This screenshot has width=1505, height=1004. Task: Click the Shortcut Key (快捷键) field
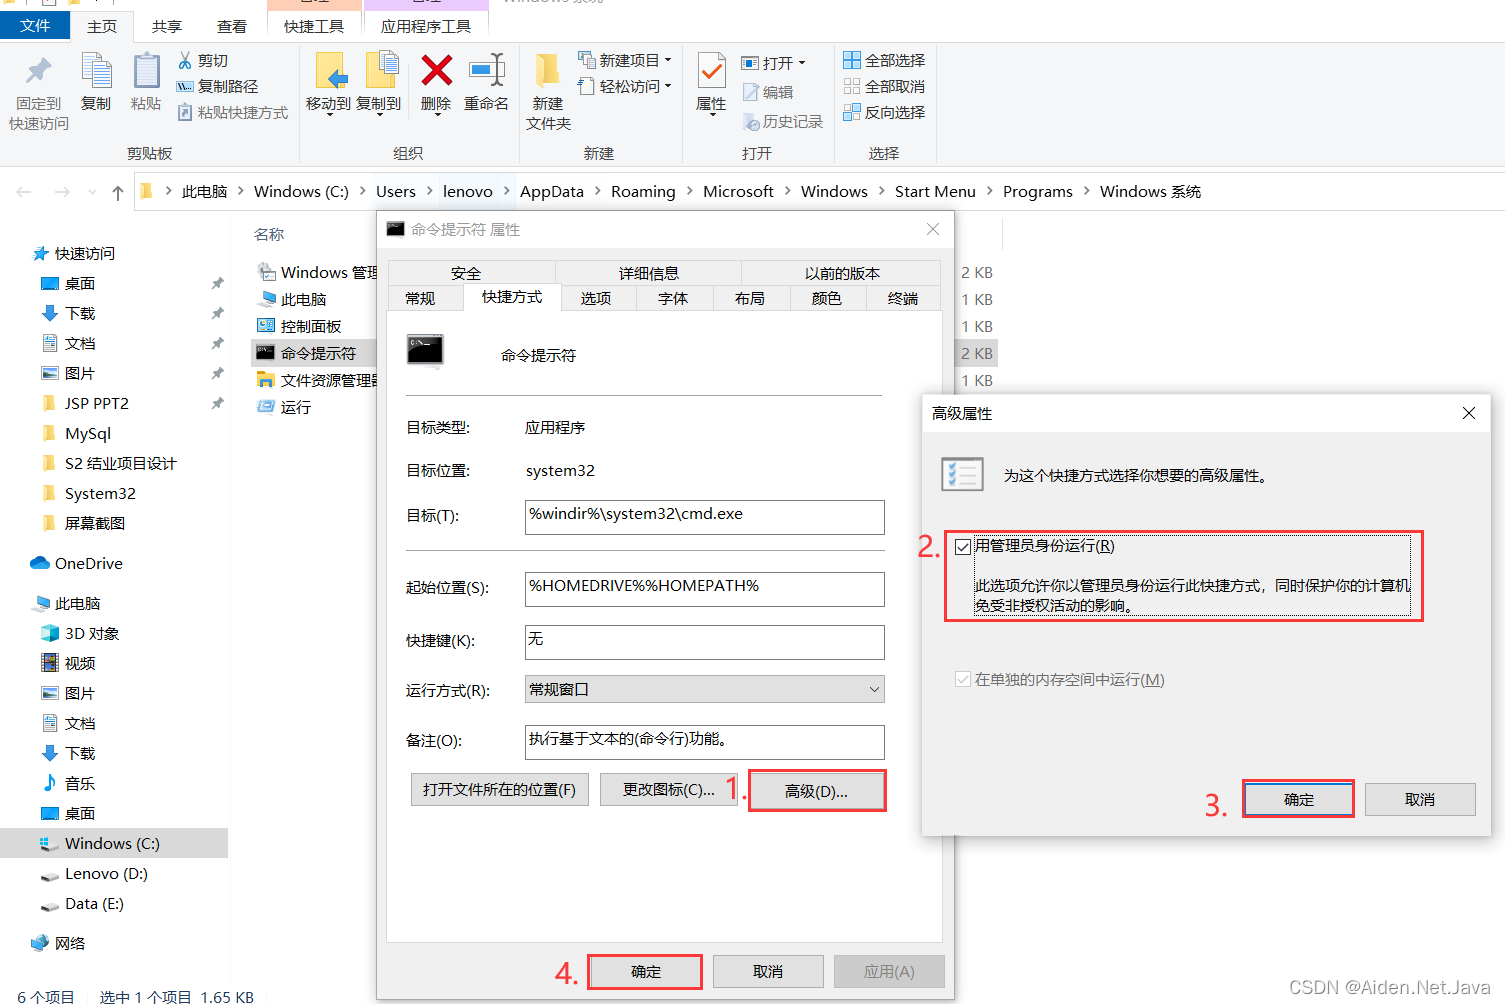[705, 642]
